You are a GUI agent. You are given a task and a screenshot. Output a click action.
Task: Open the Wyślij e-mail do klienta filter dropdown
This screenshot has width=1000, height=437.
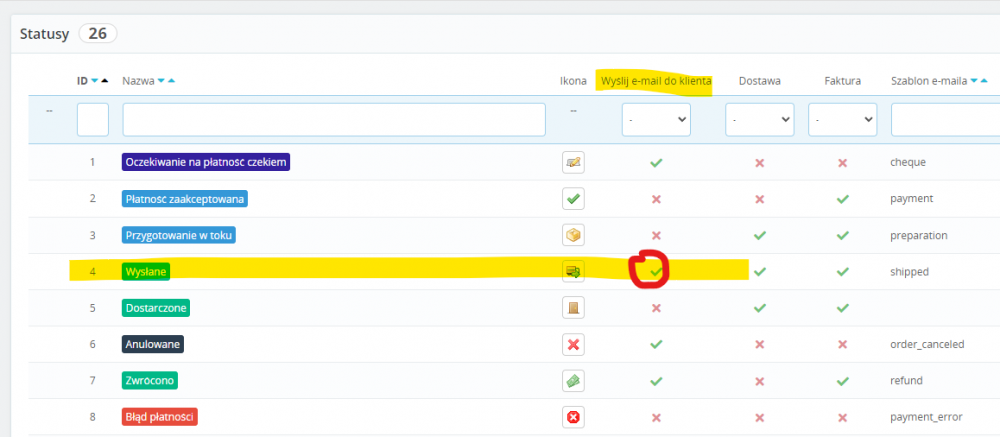pyautogui.click(x=656, y=119)
